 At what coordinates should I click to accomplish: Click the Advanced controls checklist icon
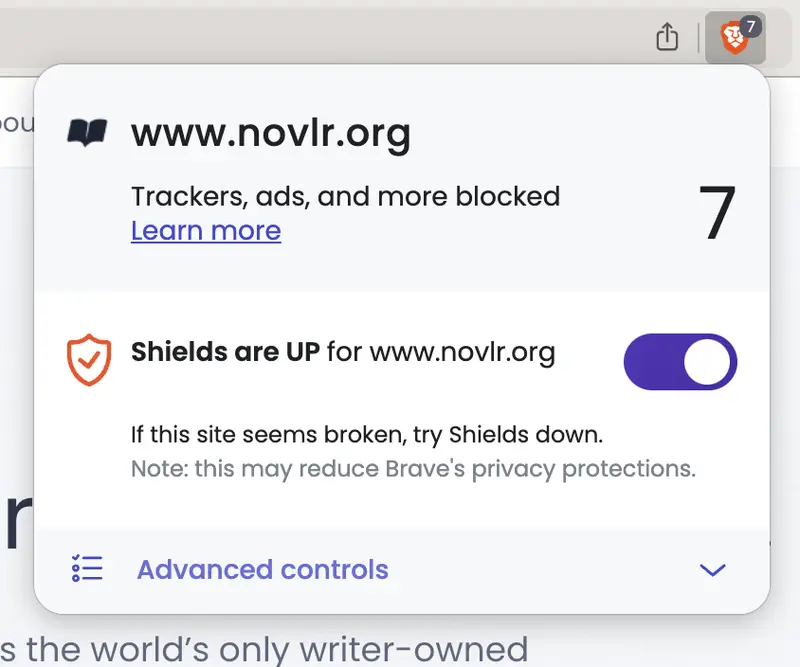coord(87,569)
